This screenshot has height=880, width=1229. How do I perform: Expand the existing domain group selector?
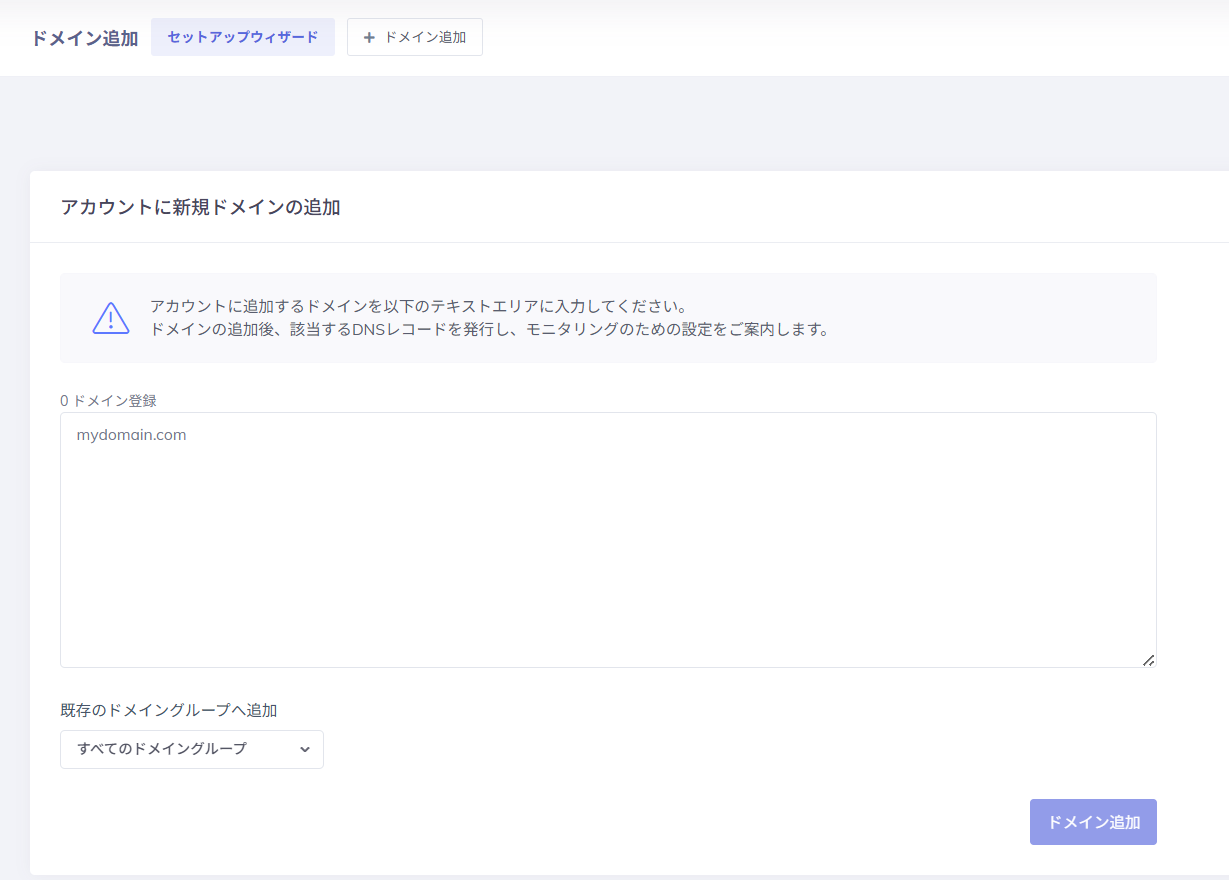[192, 749]
